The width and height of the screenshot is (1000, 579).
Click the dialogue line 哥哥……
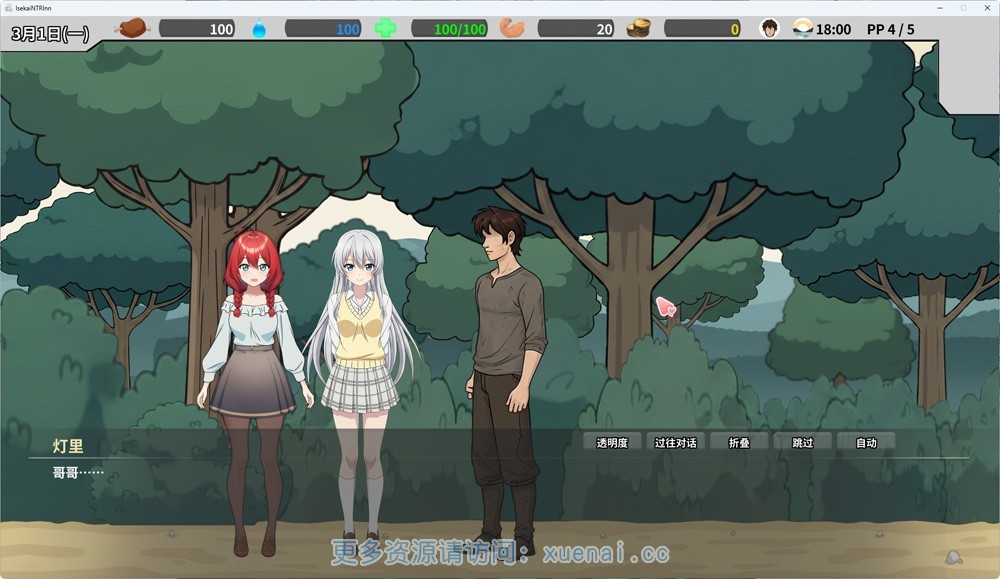click(x=78, y=473)
